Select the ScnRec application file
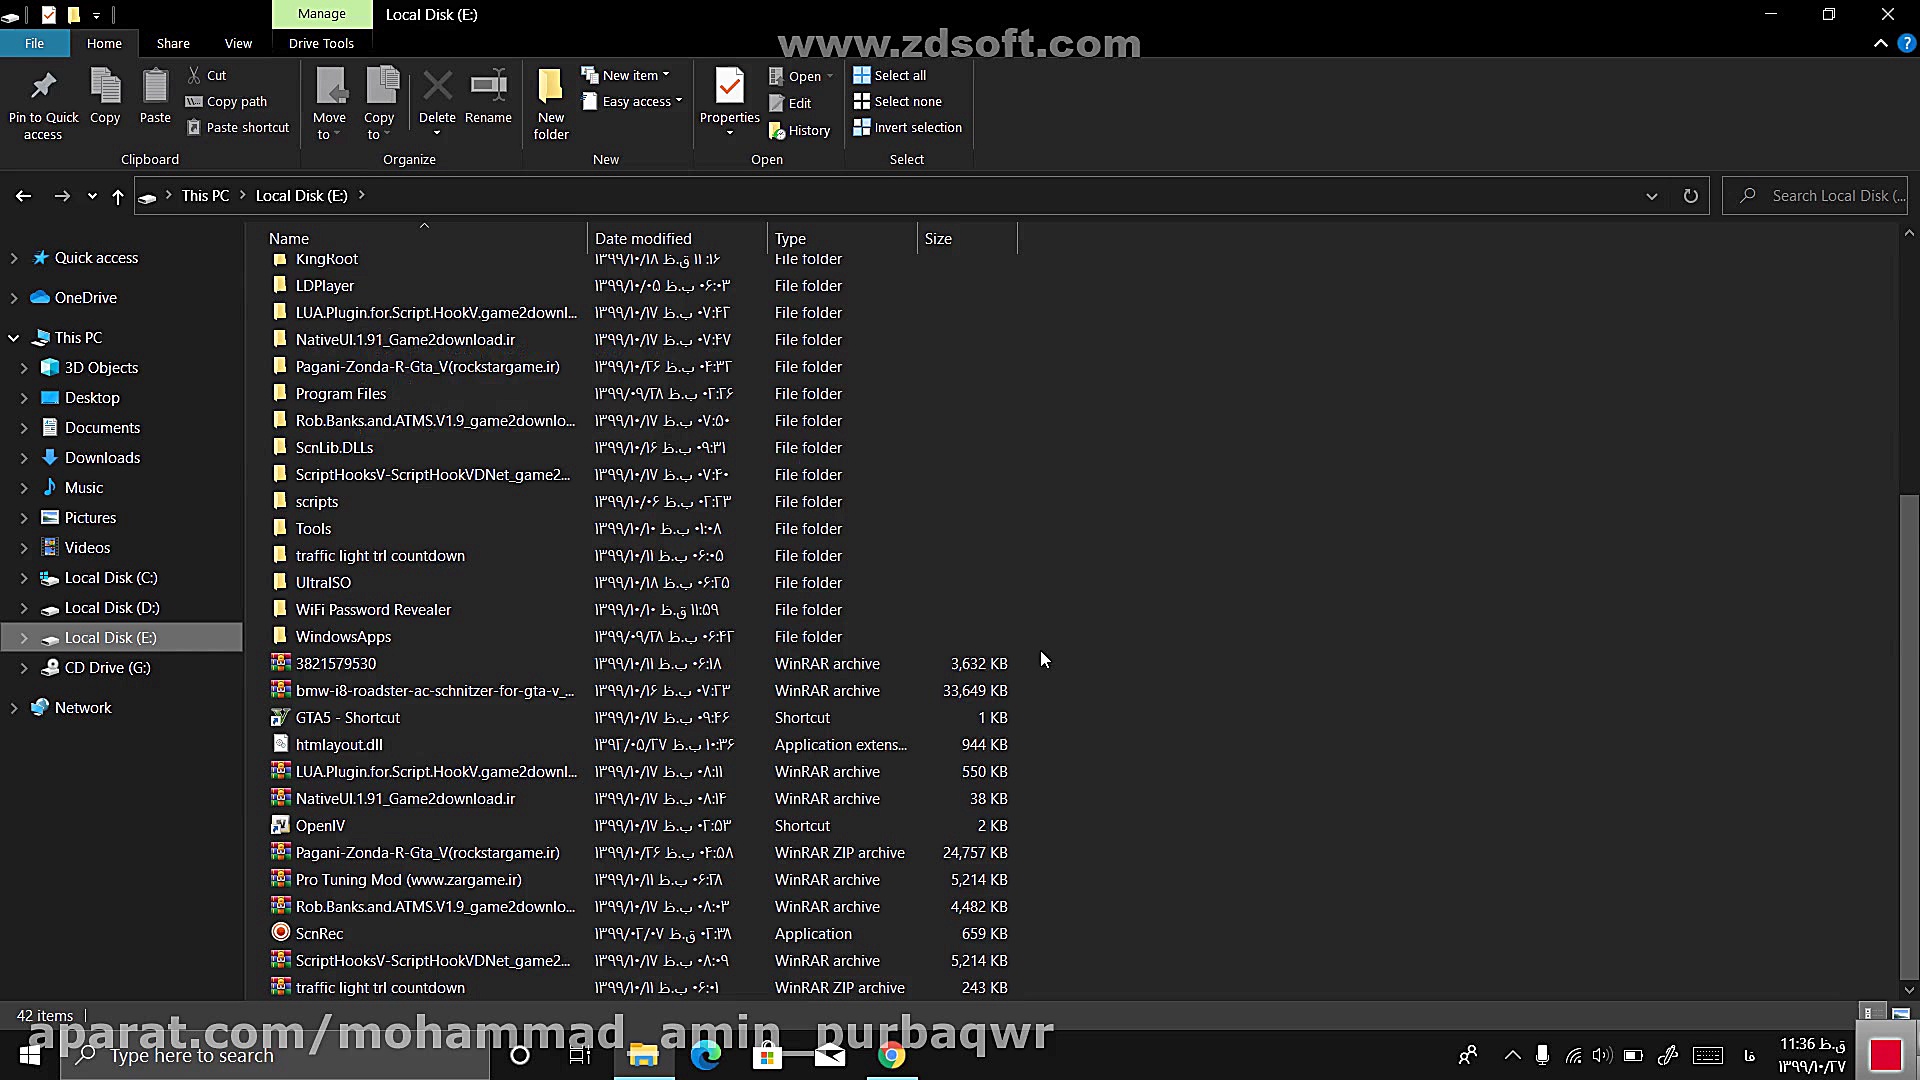Viewport: 1920px width, 1080px height. tap(319, 933)
